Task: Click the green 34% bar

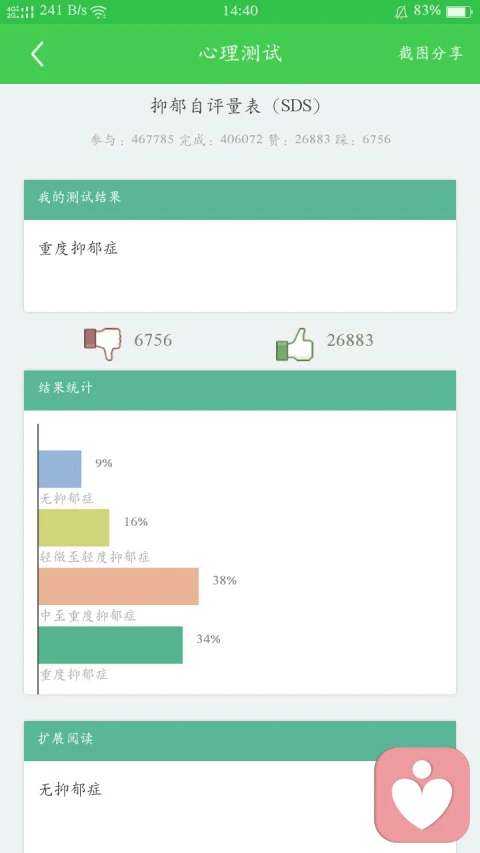Action: pos(110,645)
